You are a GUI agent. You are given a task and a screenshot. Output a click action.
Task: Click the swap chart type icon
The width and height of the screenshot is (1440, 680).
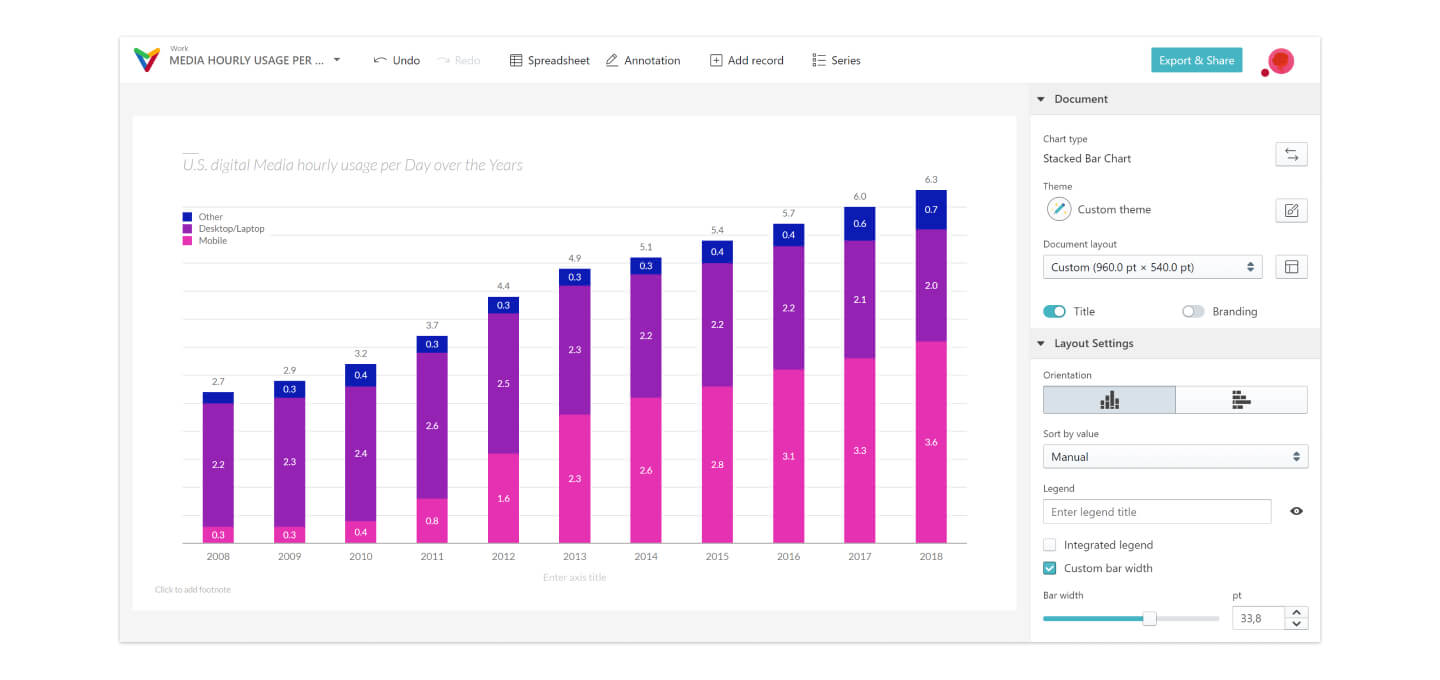[x=1291, y=154]
